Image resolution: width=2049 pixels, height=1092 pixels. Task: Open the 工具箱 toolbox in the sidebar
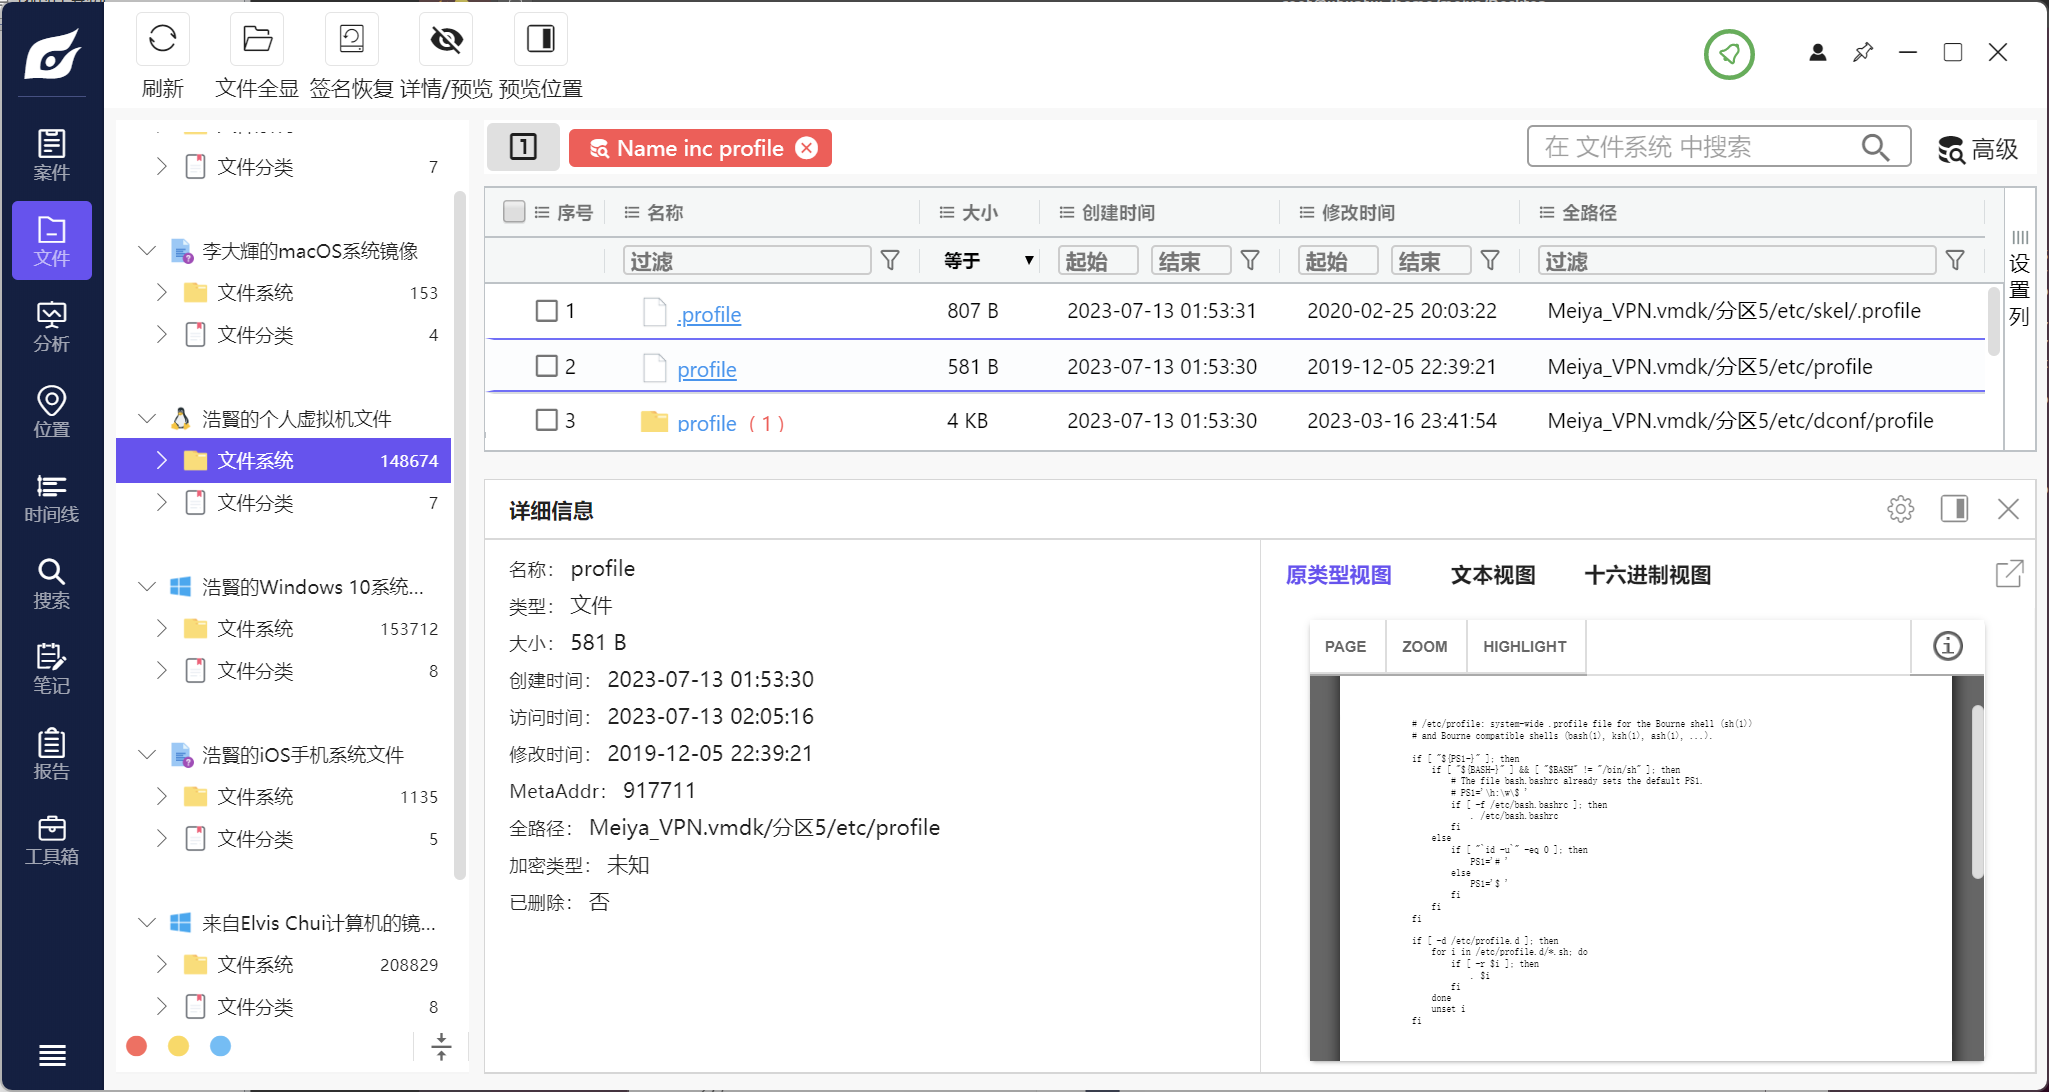51,840
